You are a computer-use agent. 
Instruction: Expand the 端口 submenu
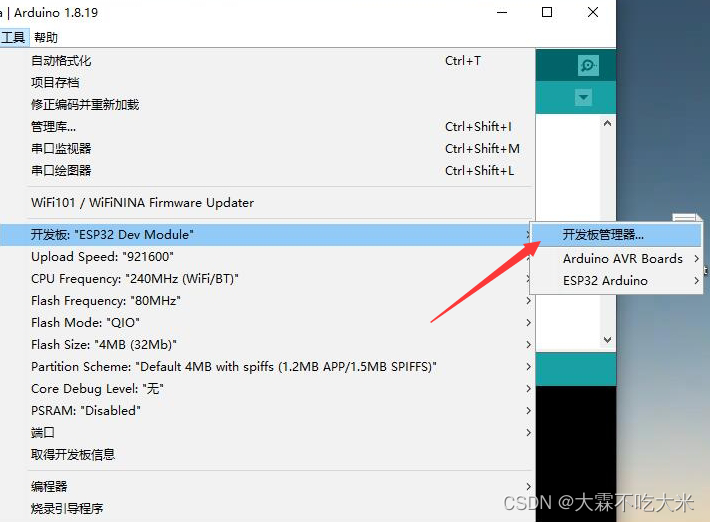point(267,432)
